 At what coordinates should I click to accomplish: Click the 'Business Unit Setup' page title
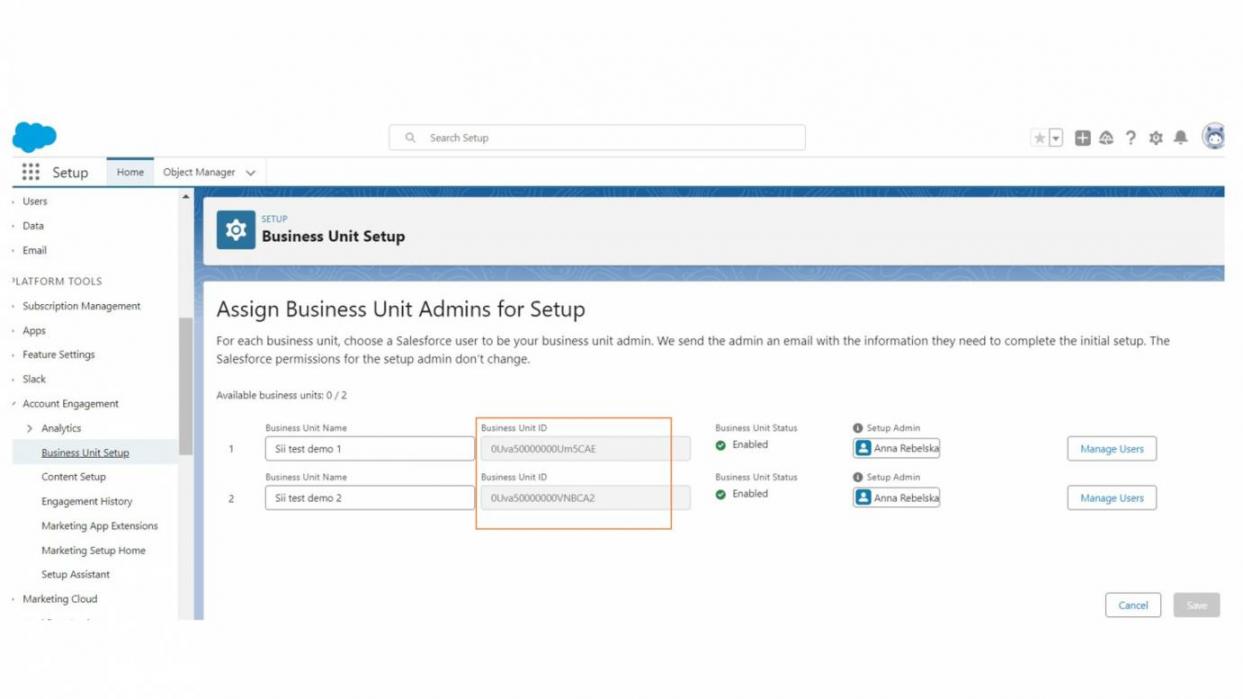coord(333,237)
